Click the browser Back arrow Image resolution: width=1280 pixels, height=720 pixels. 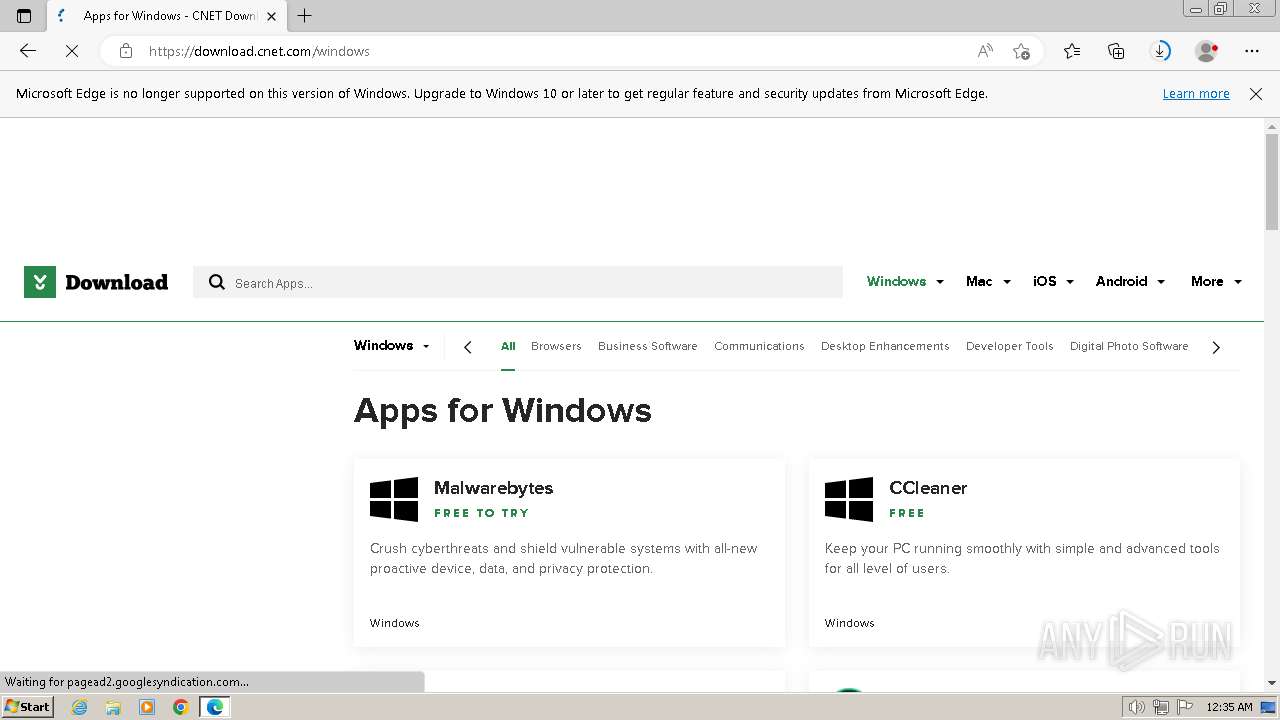[28, 51]
